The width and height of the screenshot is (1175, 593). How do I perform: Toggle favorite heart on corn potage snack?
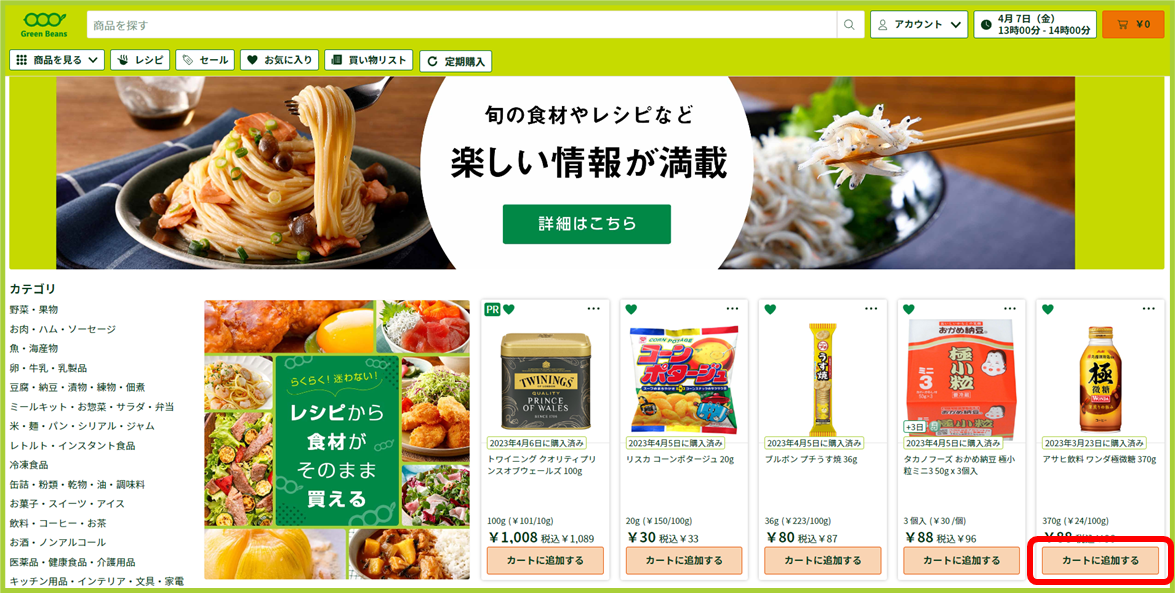[631, 309]
